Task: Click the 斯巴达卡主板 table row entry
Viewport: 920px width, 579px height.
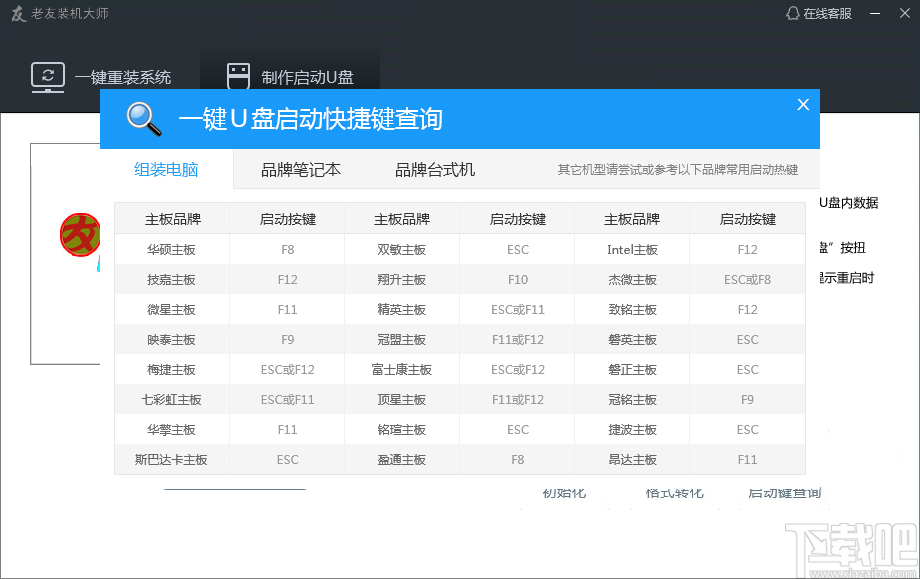Action: 172,459
